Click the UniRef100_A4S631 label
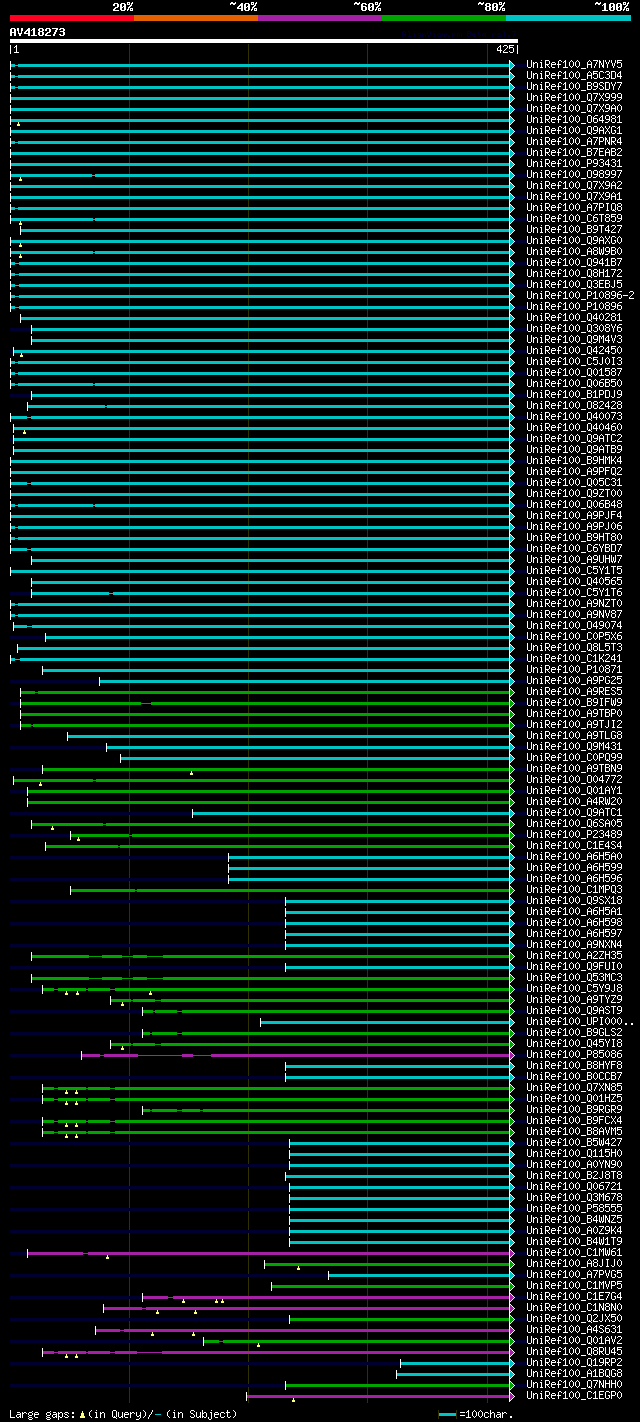 pyautogui.click(x=574, y=1329)
